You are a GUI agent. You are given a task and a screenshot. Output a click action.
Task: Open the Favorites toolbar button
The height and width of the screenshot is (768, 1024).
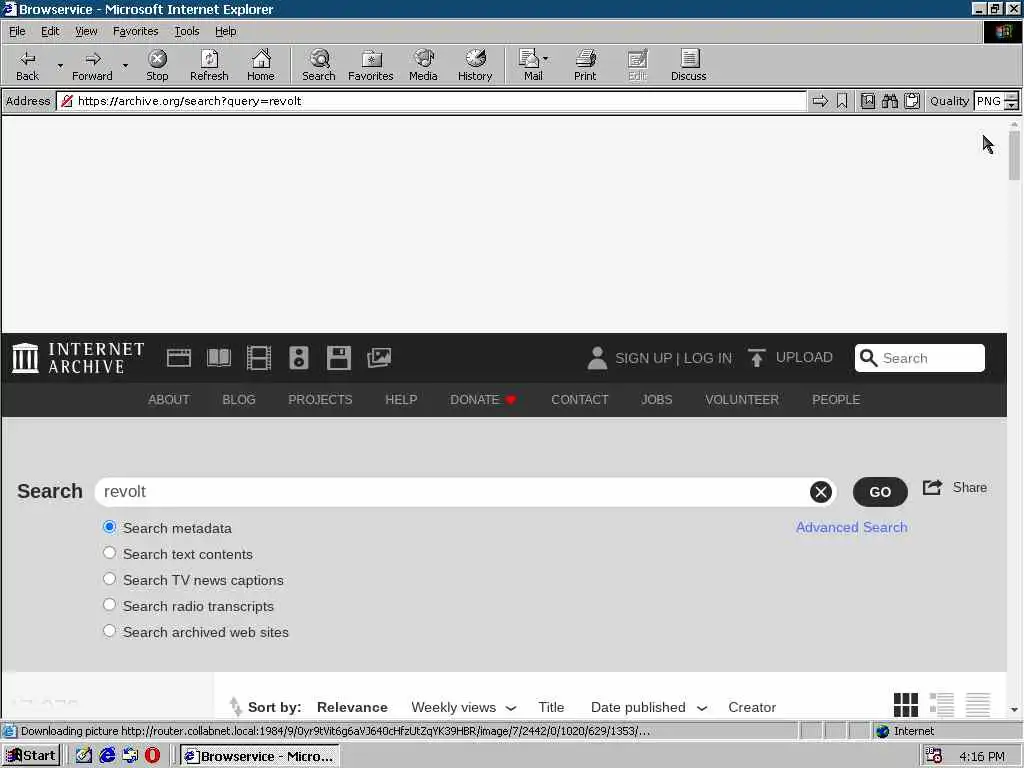point(371,65)
